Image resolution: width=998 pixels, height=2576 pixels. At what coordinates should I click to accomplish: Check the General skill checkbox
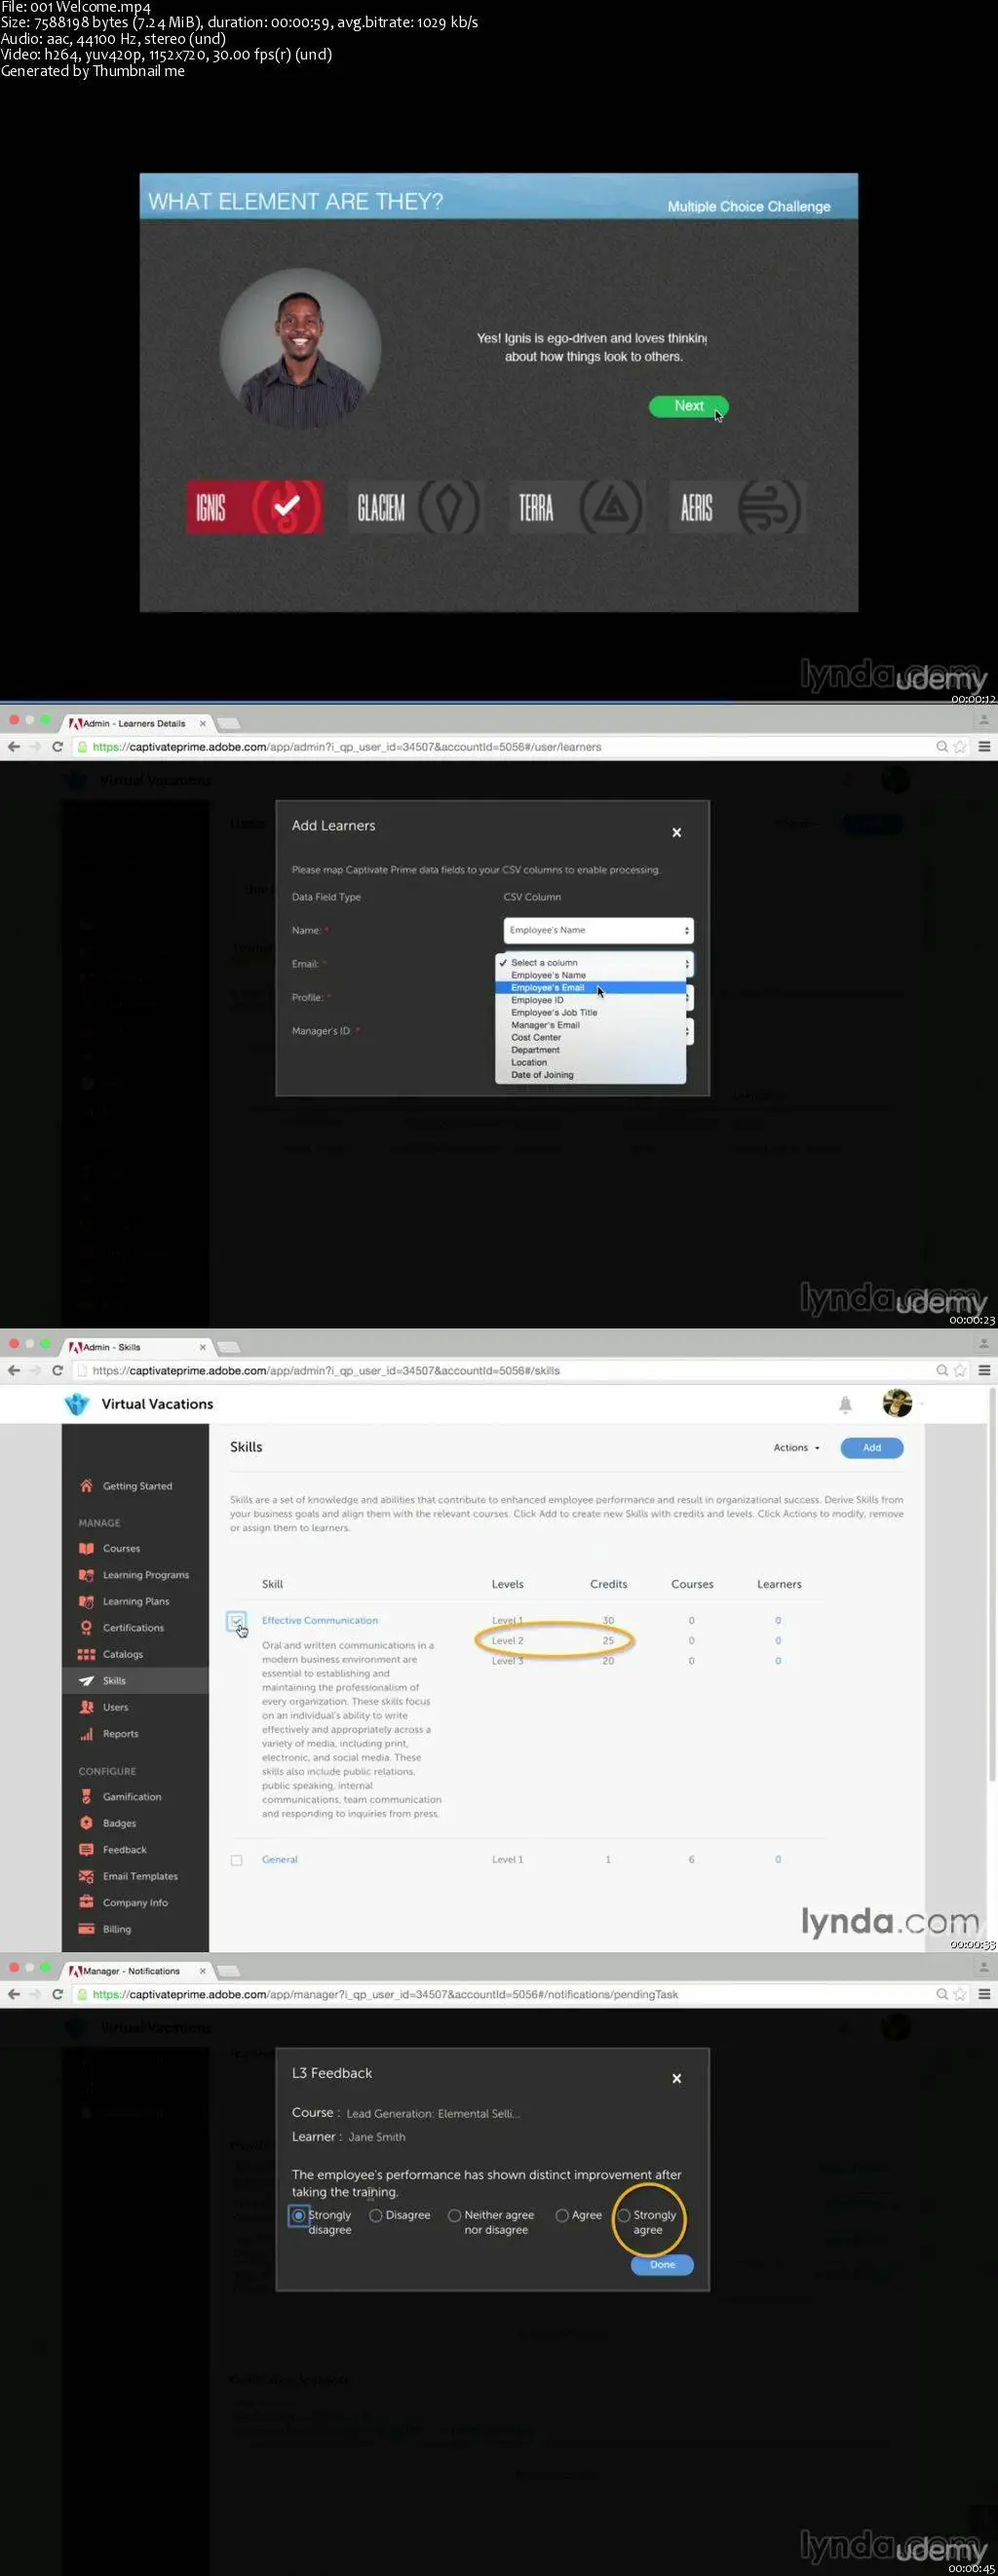(237, 1861)
